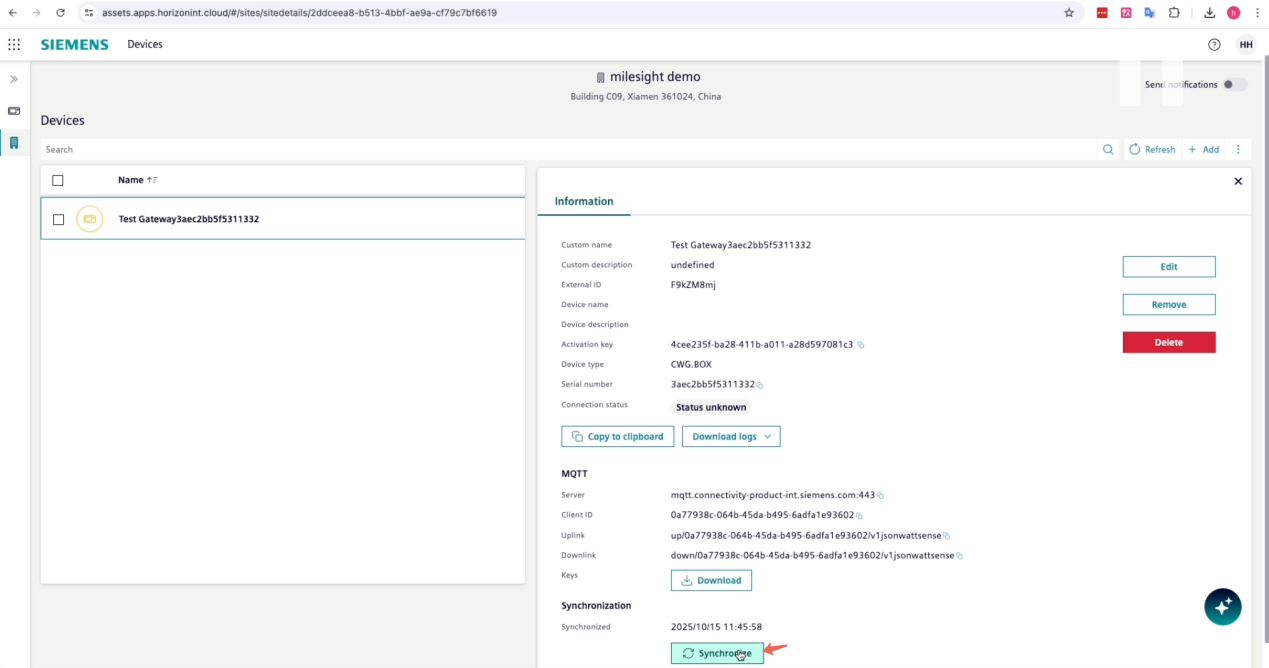Expand the Download logs dropdown

pos(731,436)
